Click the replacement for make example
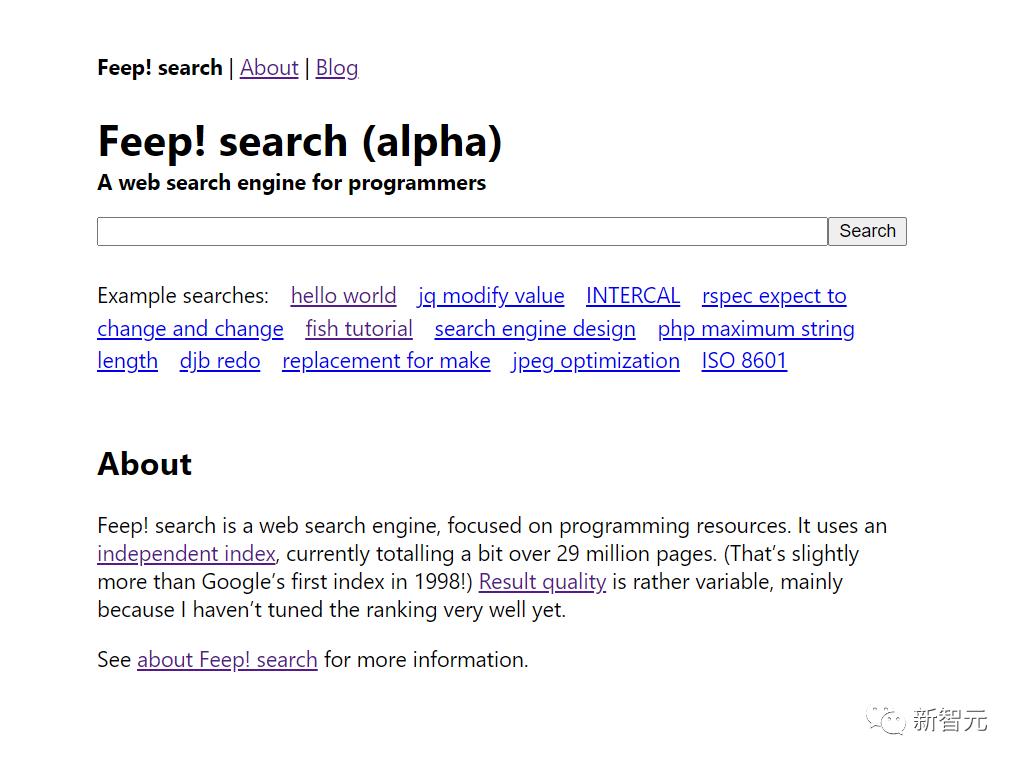Image resolution: width=1021 pixels, height=765 pixels. [x=386, y=361]
